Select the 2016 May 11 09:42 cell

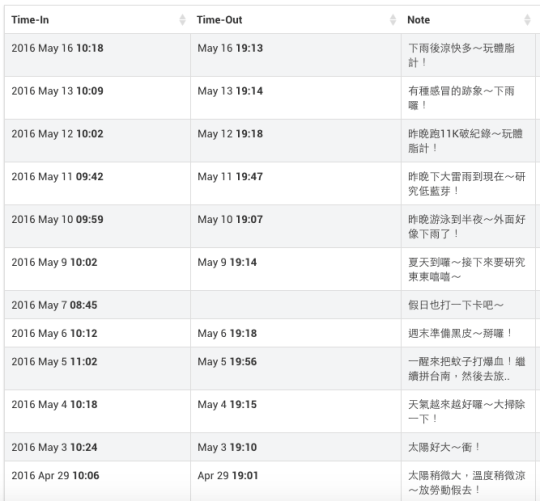[x=97, y=184]
